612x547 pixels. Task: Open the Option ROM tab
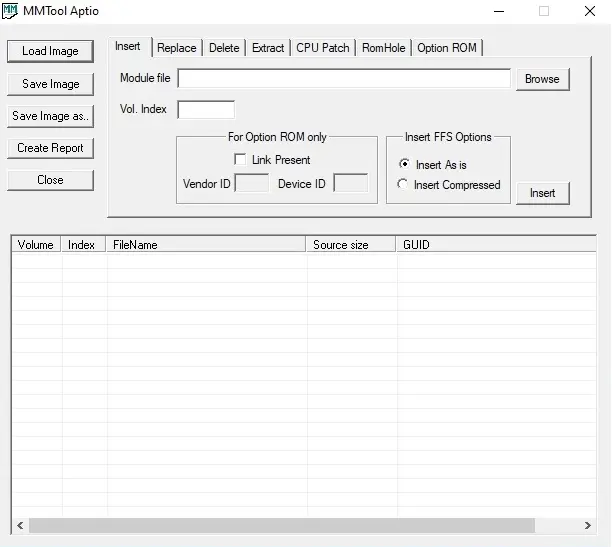coord(447,48)
